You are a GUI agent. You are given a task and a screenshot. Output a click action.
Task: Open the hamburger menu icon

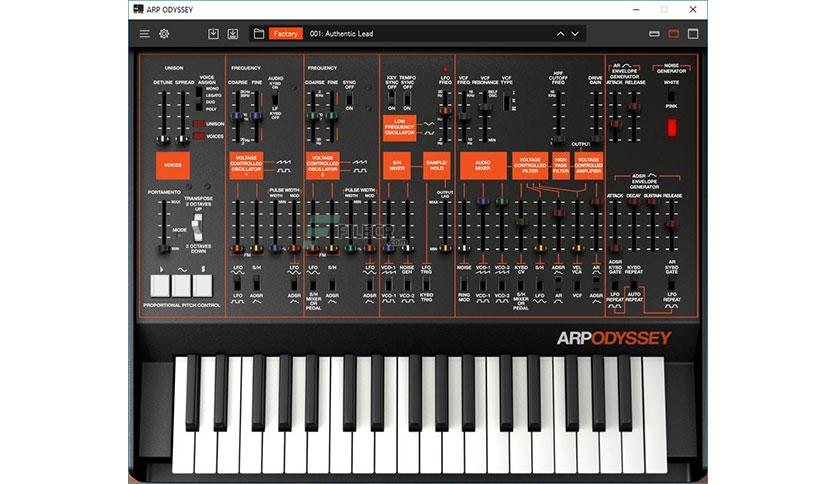tap(144, 34)
